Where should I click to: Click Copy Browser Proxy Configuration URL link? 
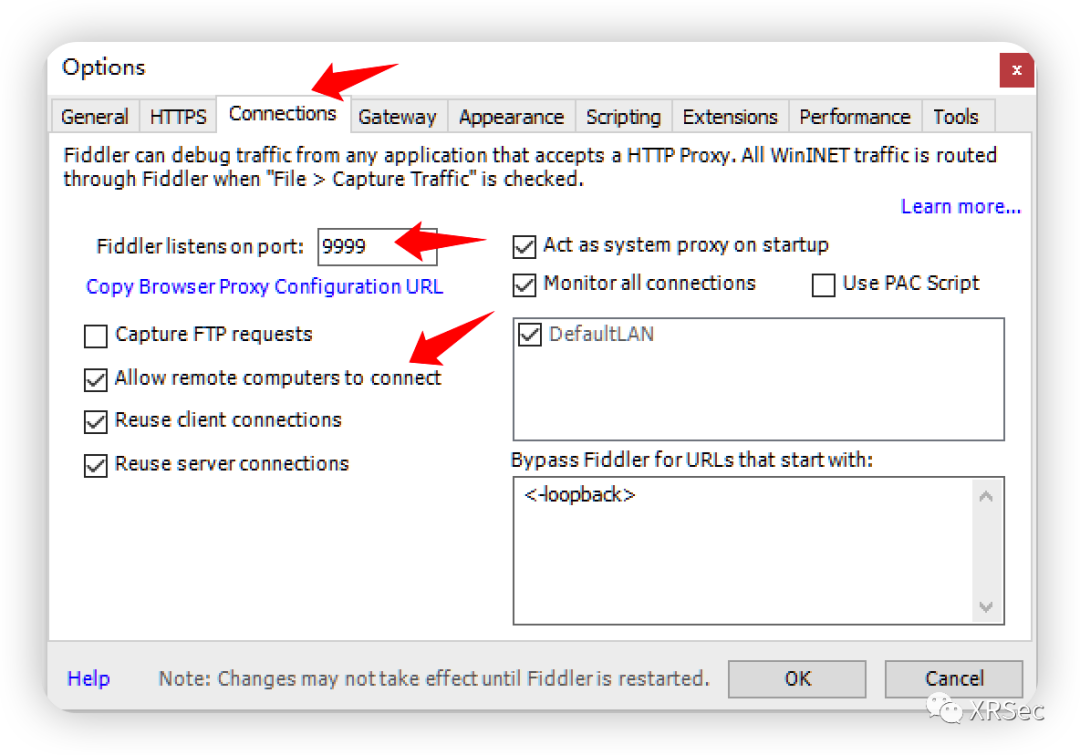[264, 287]
